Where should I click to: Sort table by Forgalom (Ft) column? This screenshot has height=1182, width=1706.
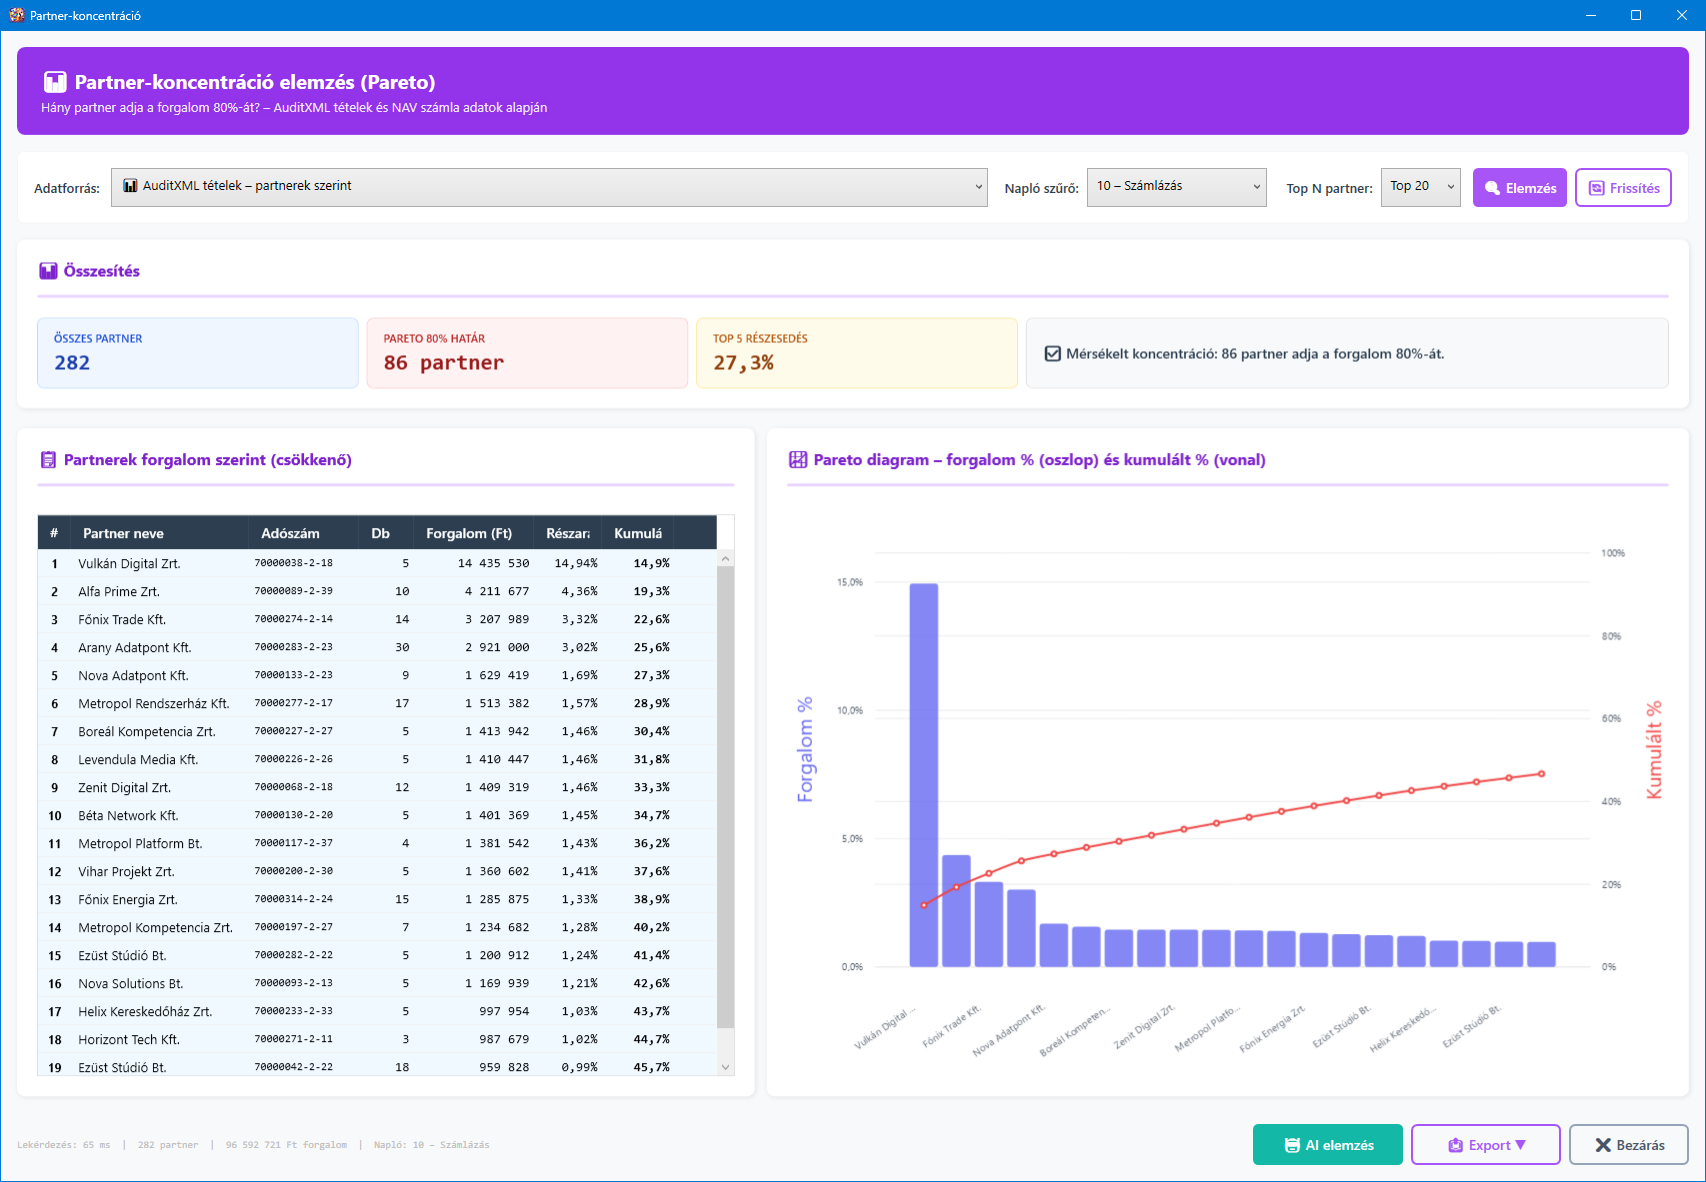(469, 533)
